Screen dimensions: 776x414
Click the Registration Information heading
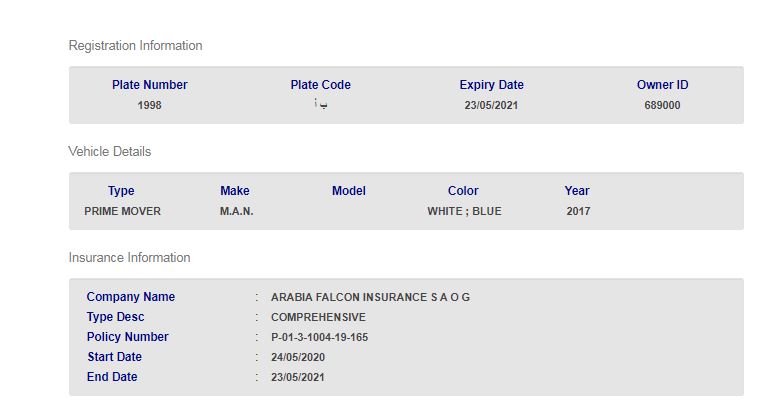[135, 46]
